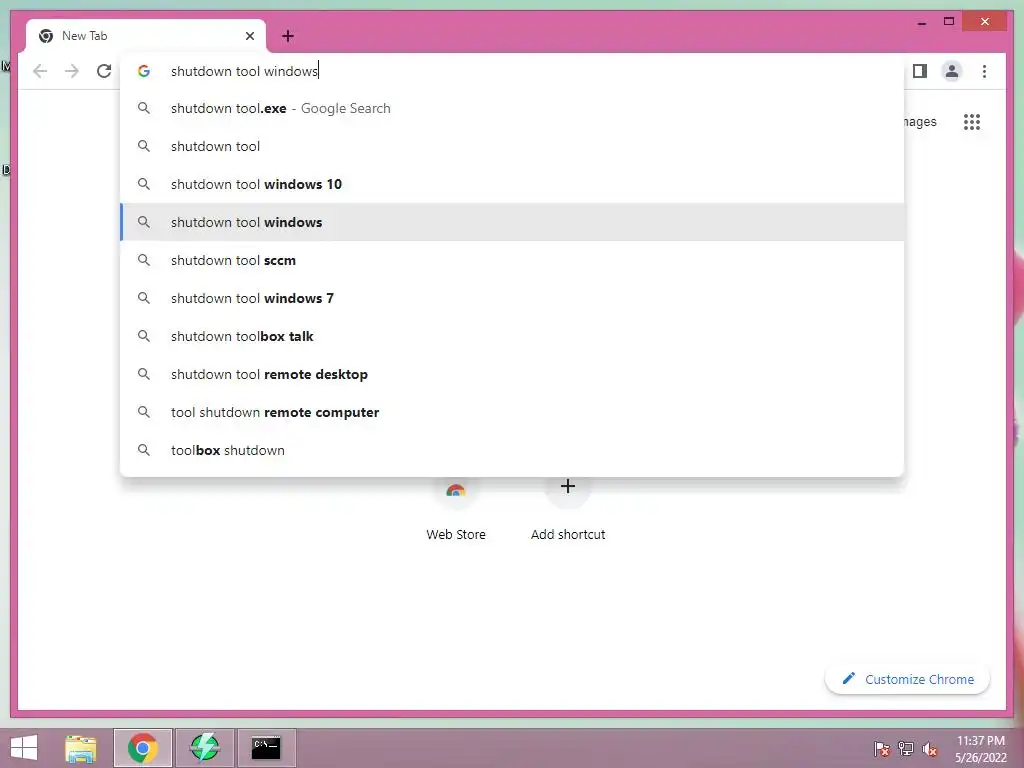Go back with the back arrow
The image size is (1024, 768).
(40, 71)
